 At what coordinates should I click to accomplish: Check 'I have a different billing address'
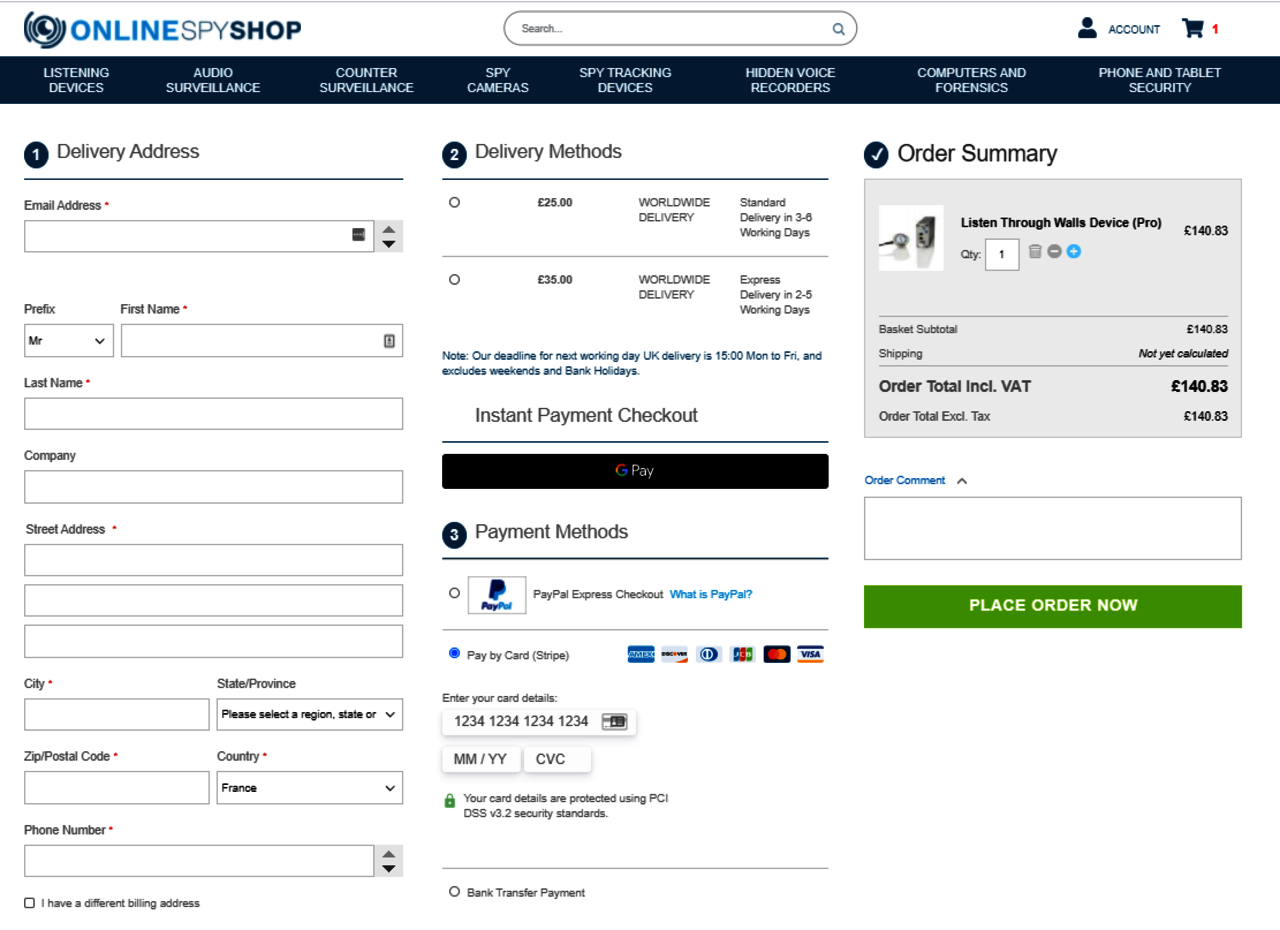pos(29,904)
